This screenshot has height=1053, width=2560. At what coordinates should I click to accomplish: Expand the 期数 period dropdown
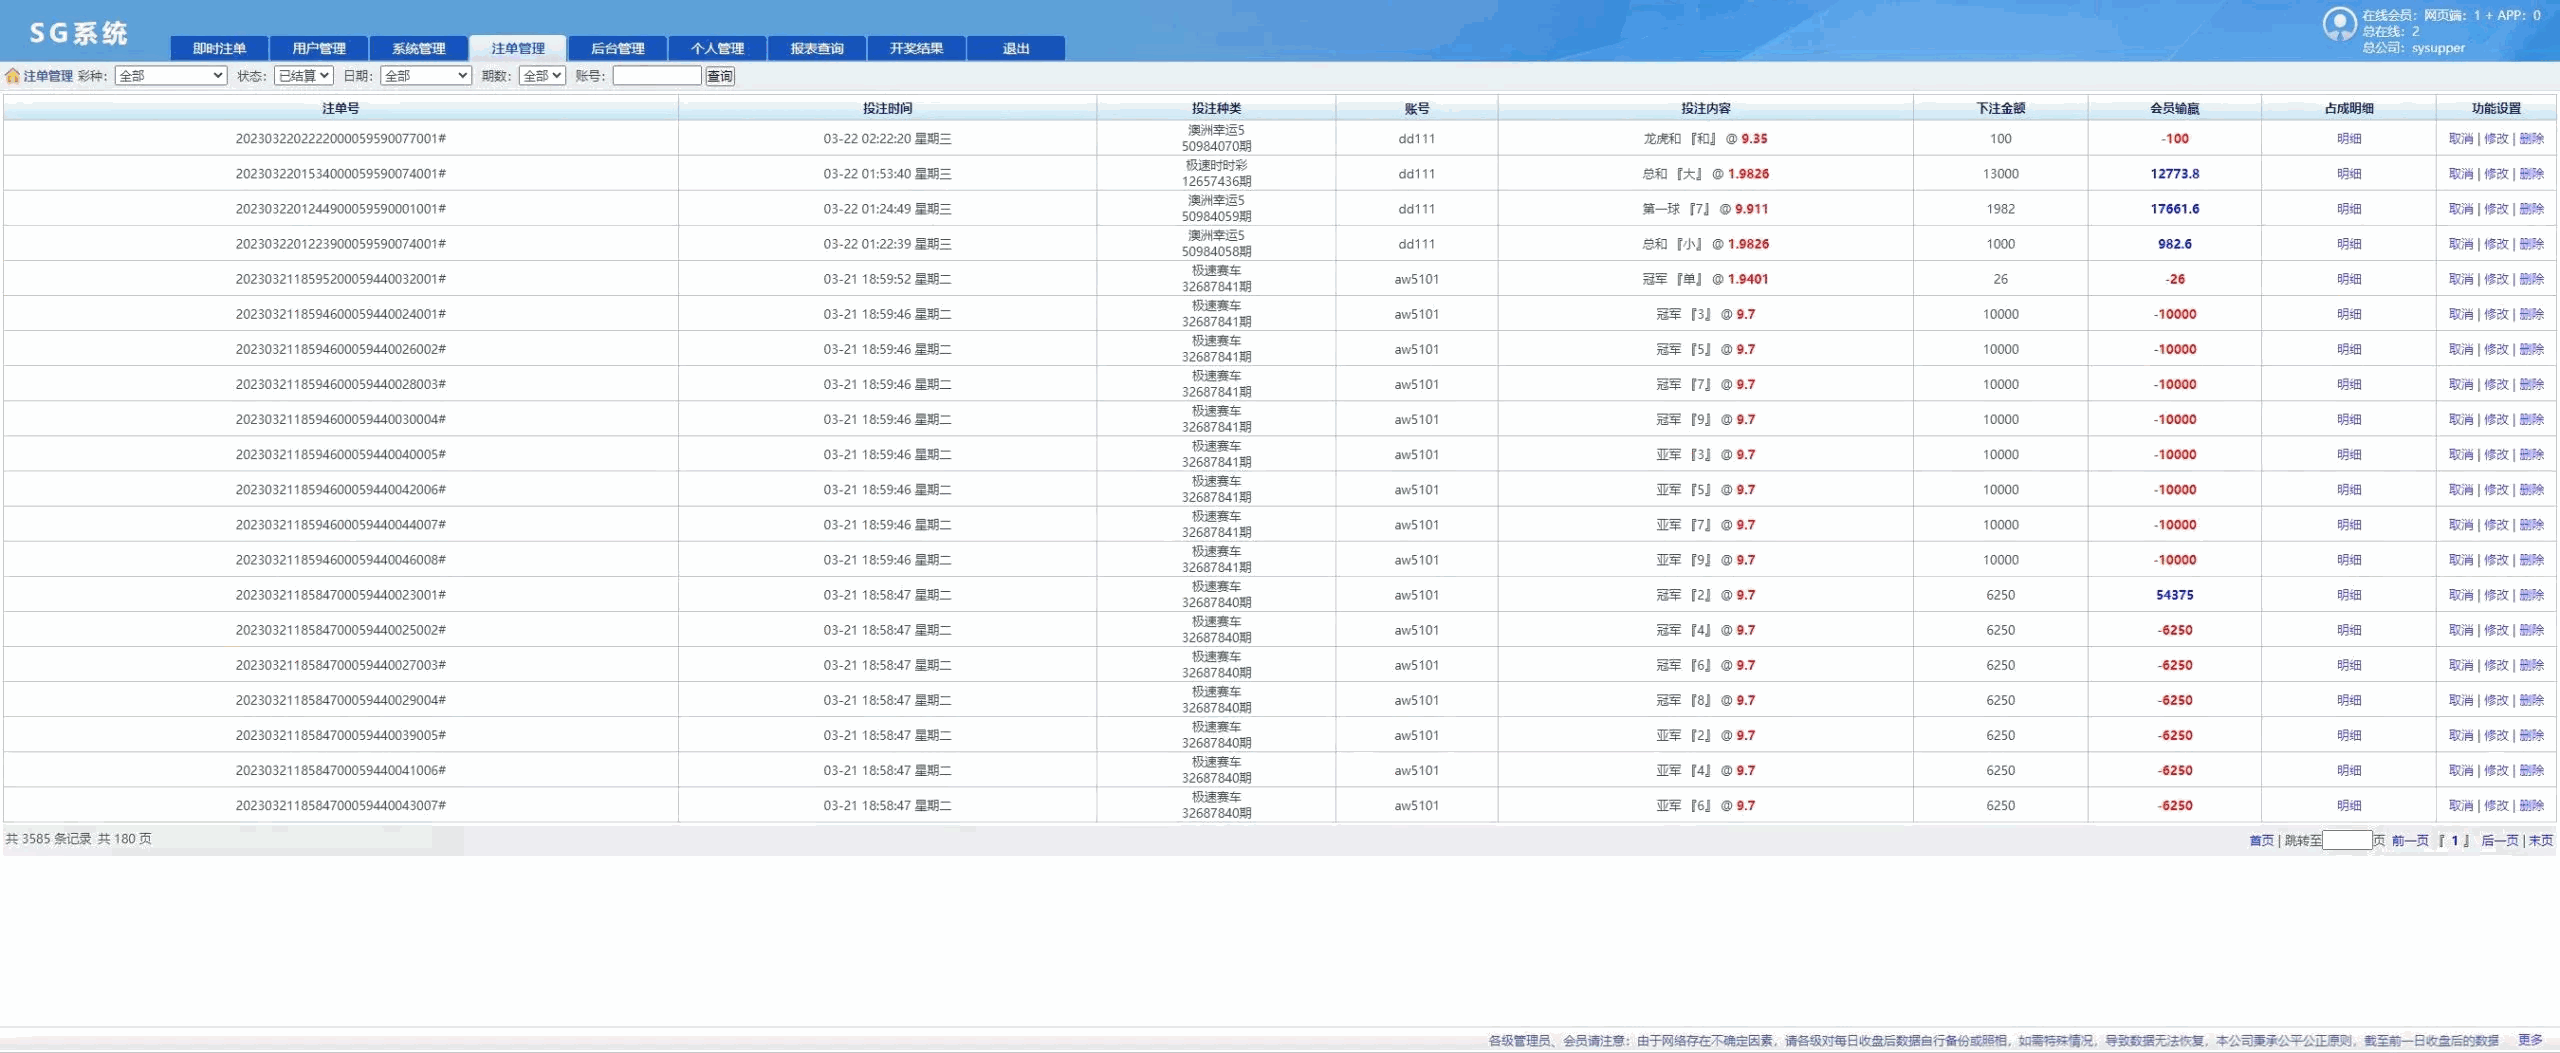point(542,76)
